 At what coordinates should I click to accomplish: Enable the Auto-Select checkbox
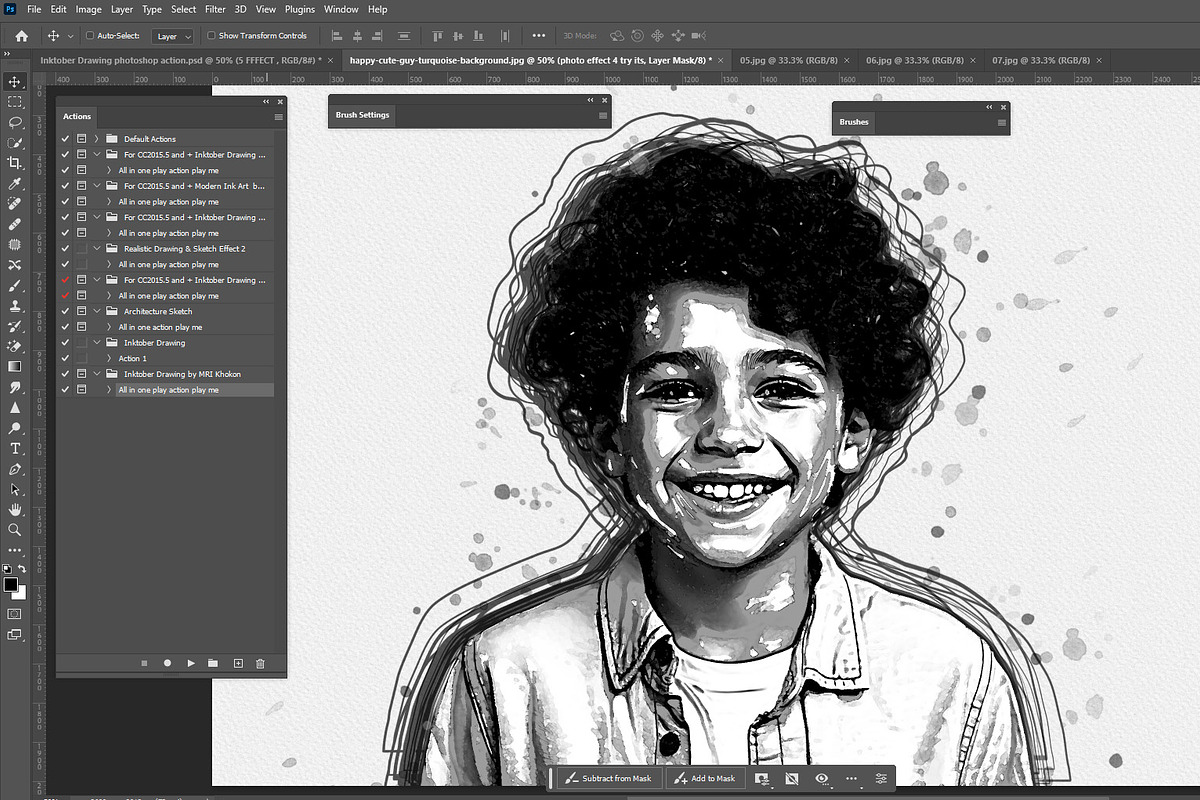pyautogui.click(x=90, y=36)
